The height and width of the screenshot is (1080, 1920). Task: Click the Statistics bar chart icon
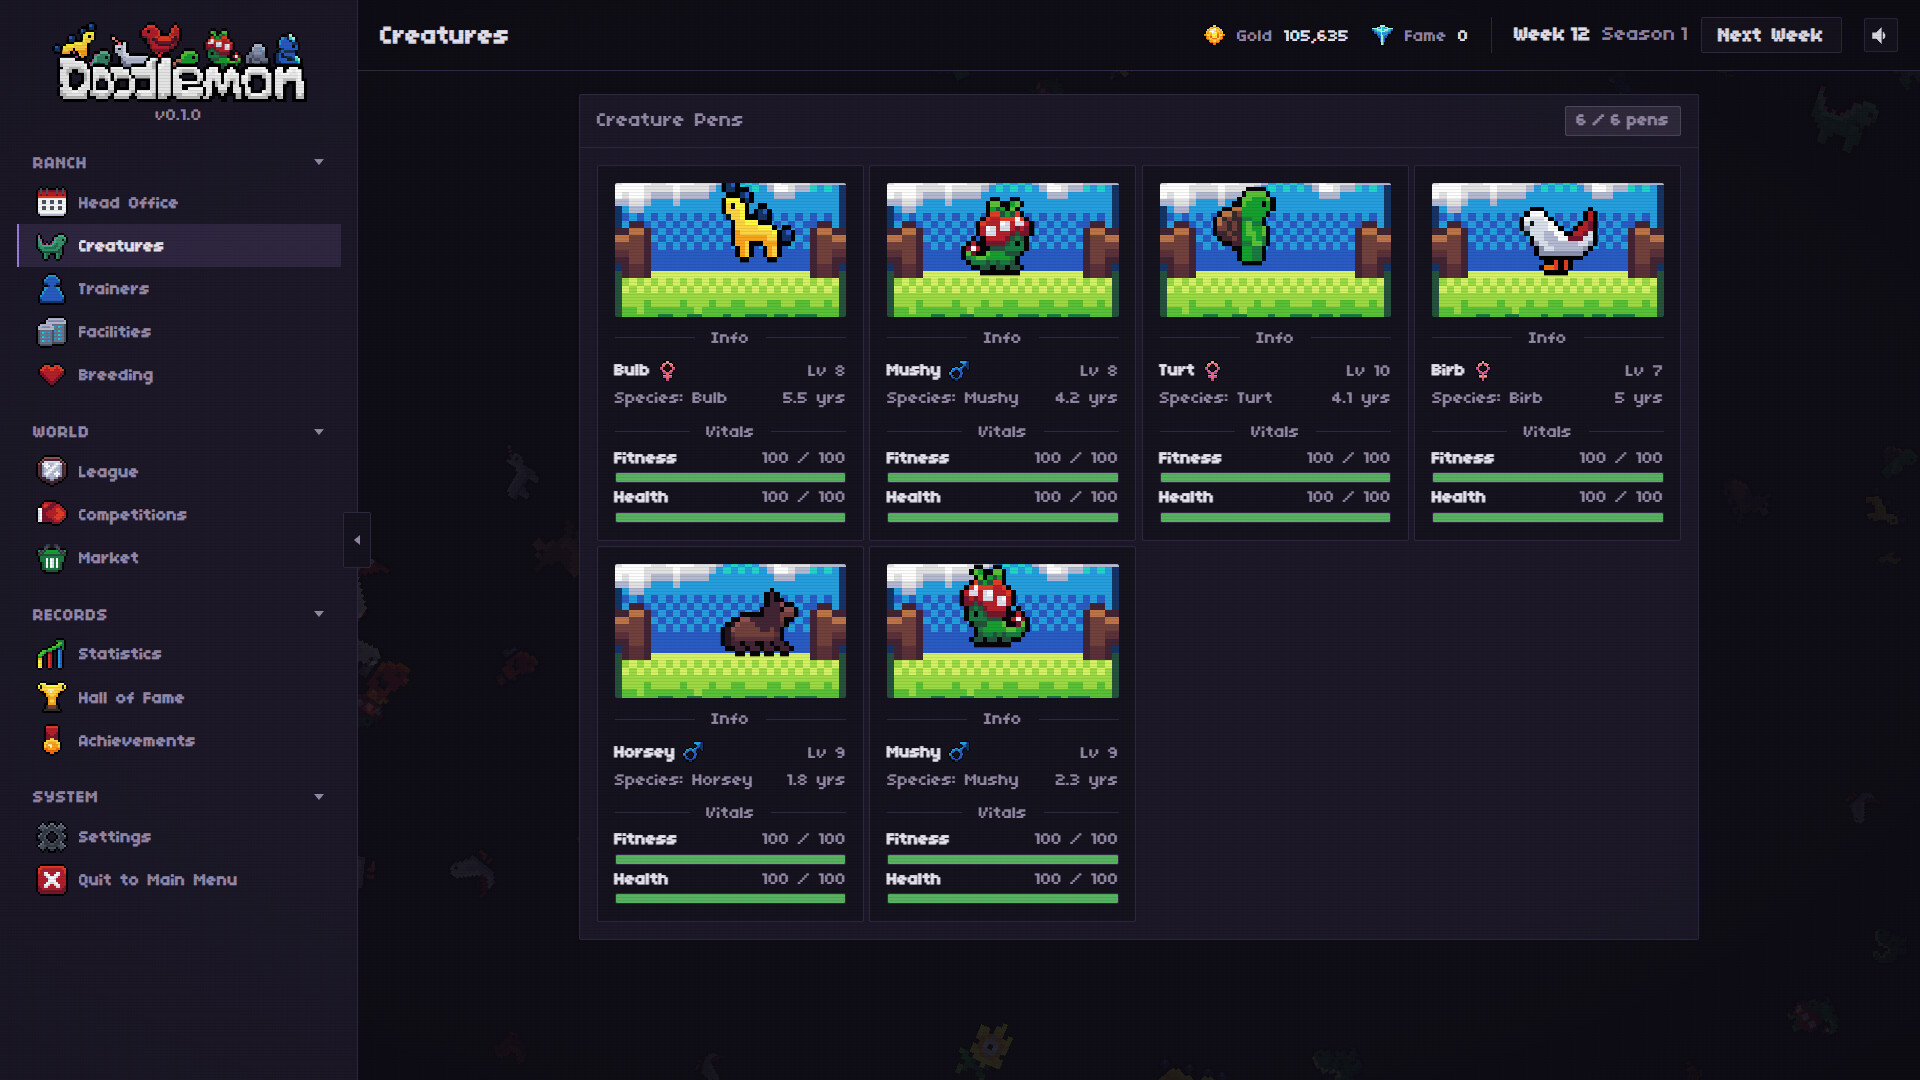point(52,654)
